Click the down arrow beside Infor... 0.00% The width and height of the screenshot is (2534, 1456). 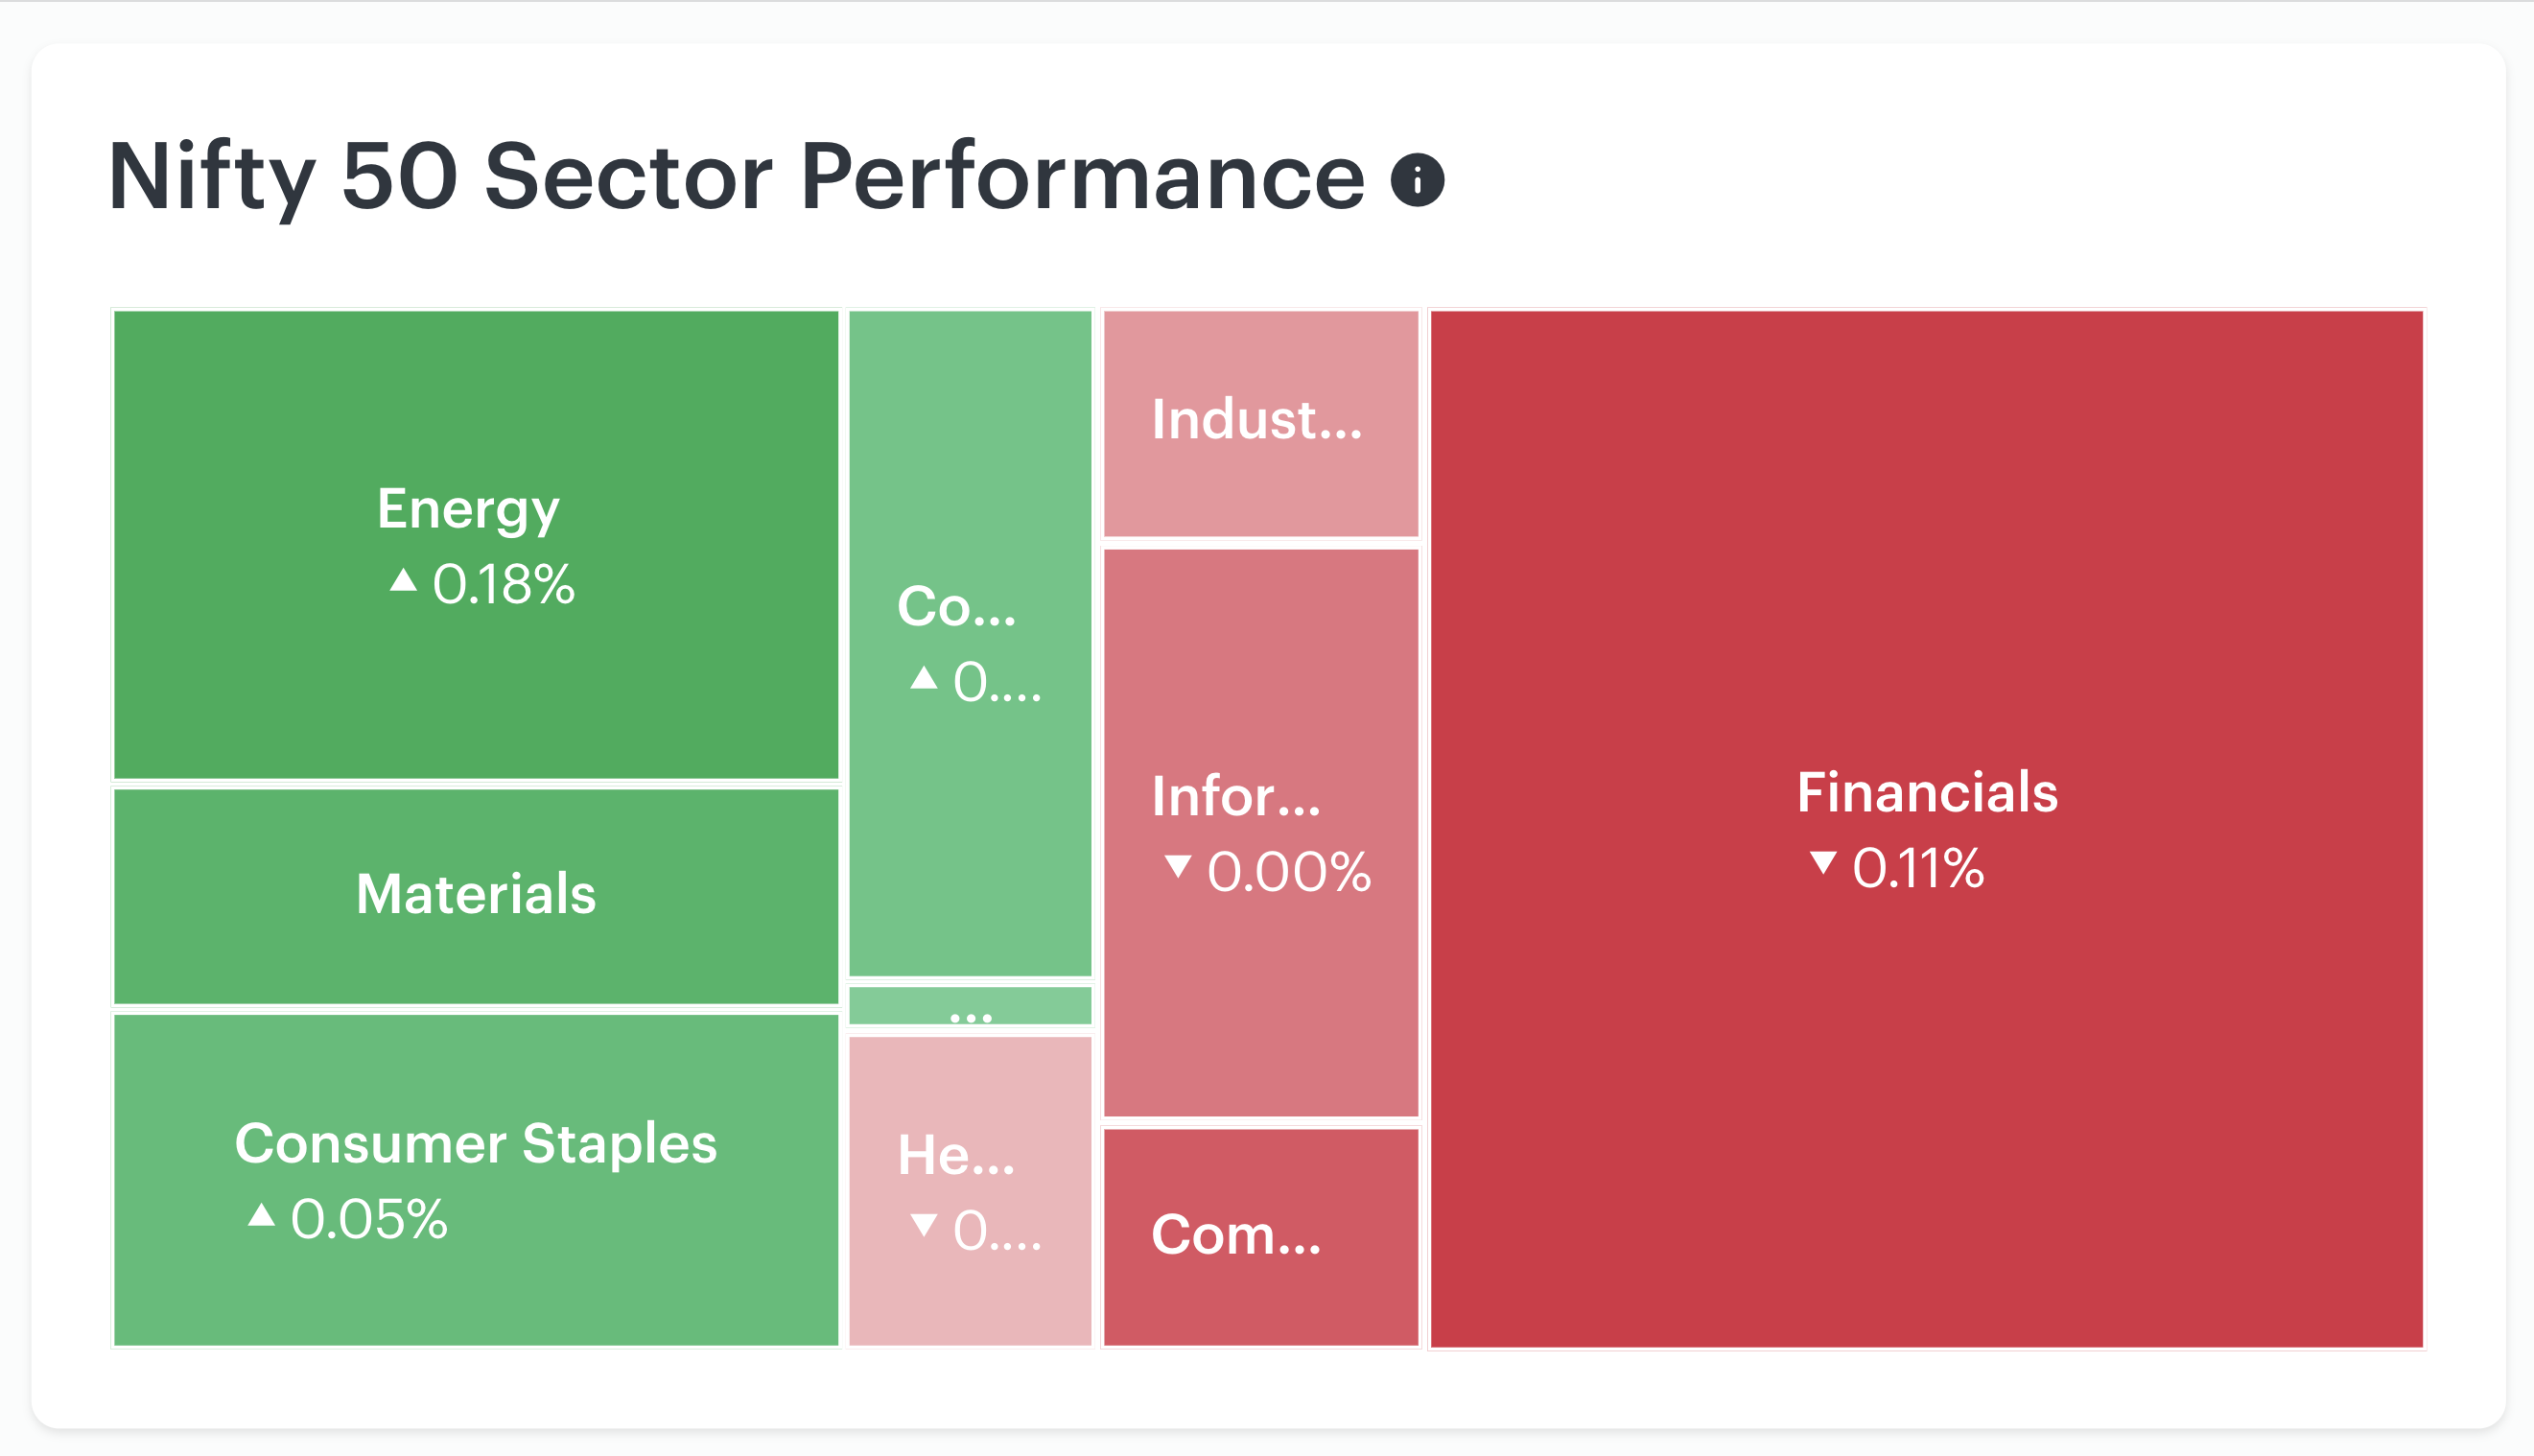[x=1178, y=866]
